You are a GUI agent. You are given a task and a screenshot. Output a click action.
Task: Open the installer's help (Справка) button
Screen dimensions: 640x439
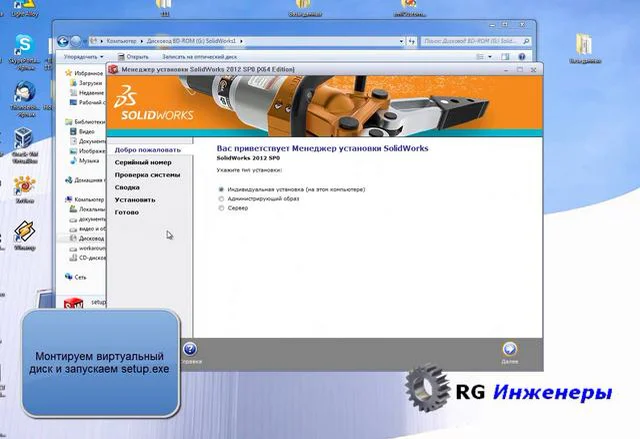point(190,349)
